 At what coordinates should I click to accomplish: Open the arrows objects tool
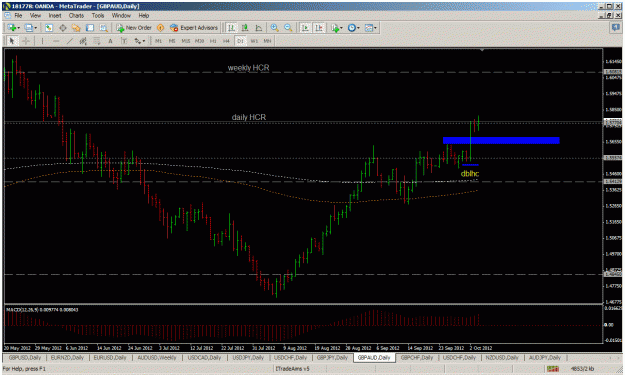point(137,41)
